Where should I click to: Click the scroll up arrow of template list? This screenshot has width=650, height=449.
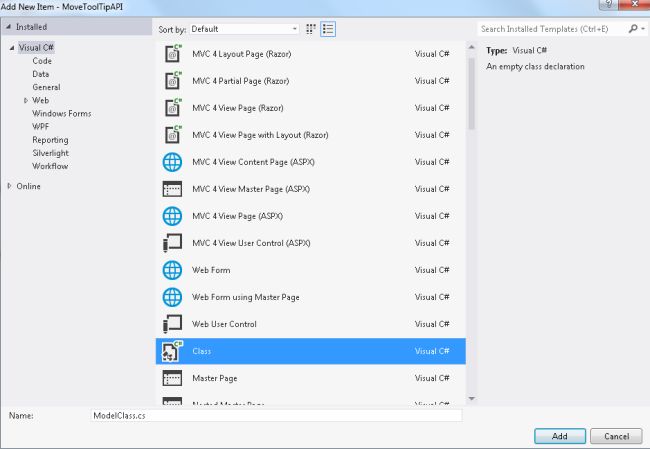[x=471, y=47]
